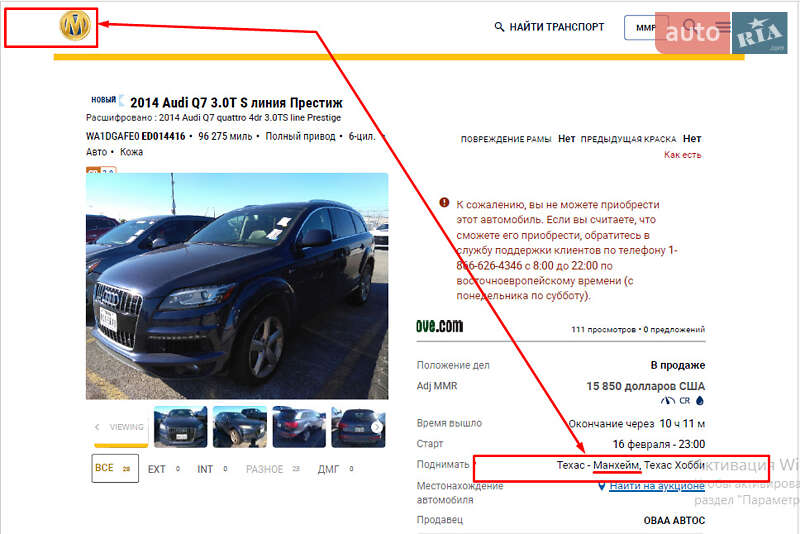Open the НАЙТИ ТРАНСПОРТ vehicle search
Screen dimensions: 800x534
pyautogui.click(x=549, y=27)
